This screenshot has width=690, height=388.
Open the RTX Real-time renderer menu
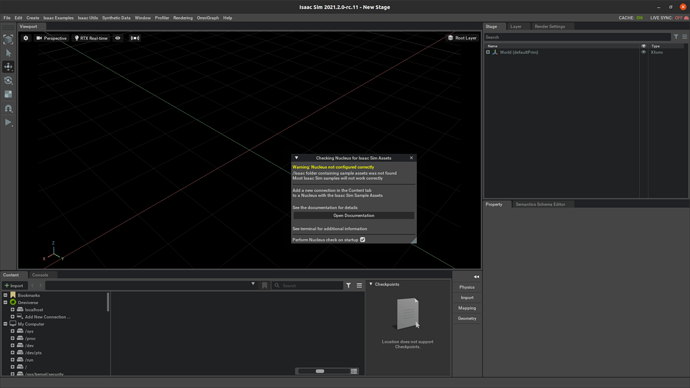coord(91,38)
